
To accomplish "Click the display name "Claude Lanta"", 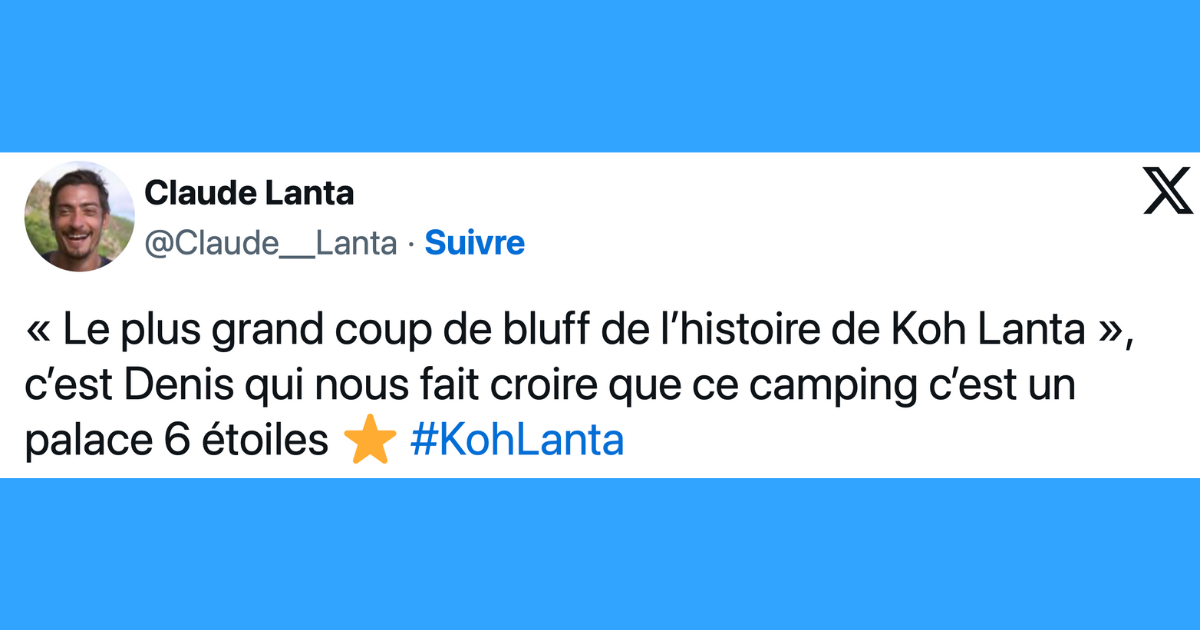I will click(x=250, y=194).
